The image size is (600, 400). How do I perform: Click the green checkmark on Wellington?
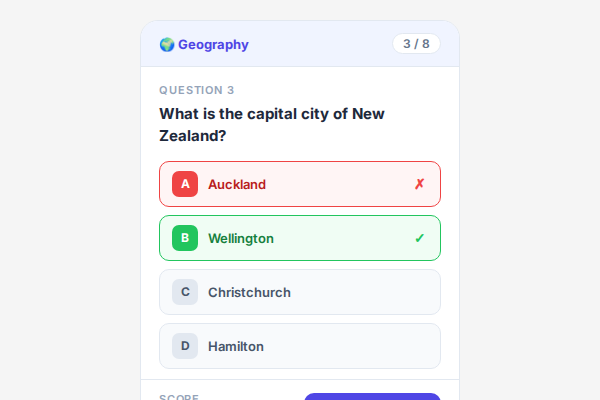[x=420, y=238]
